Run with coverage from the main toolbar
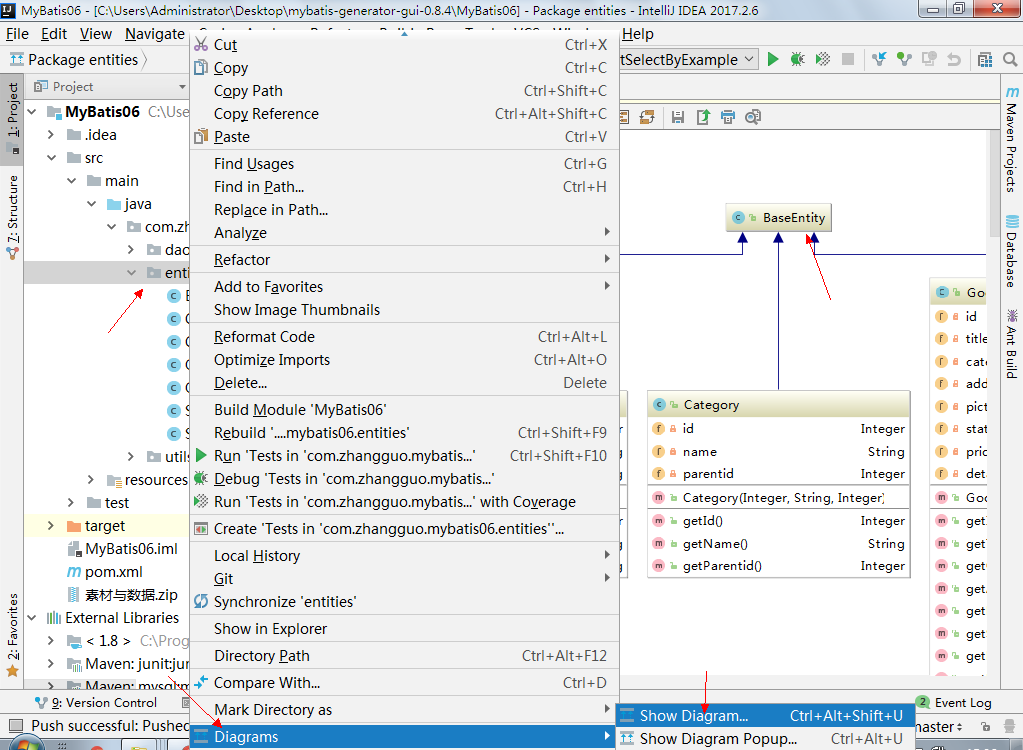The height and width of the screenshot is (750, 1023). pyautogui.click(x=823, y=59)
